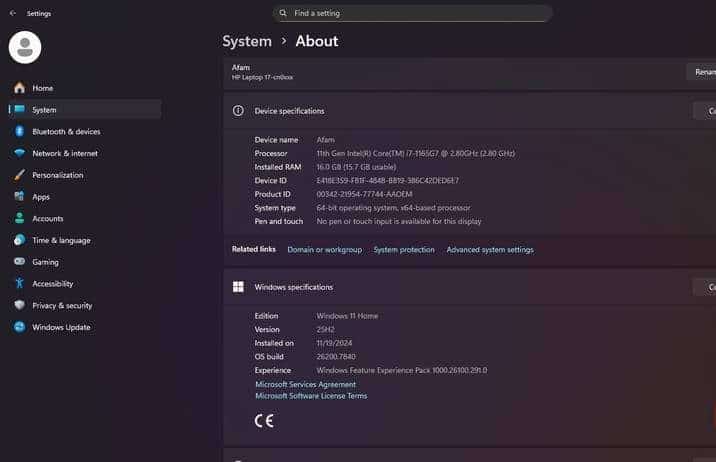The width and height of the screenshot is (716, 462).
Task: Open Bluetooth & devices settings
Action: [85, 131]
